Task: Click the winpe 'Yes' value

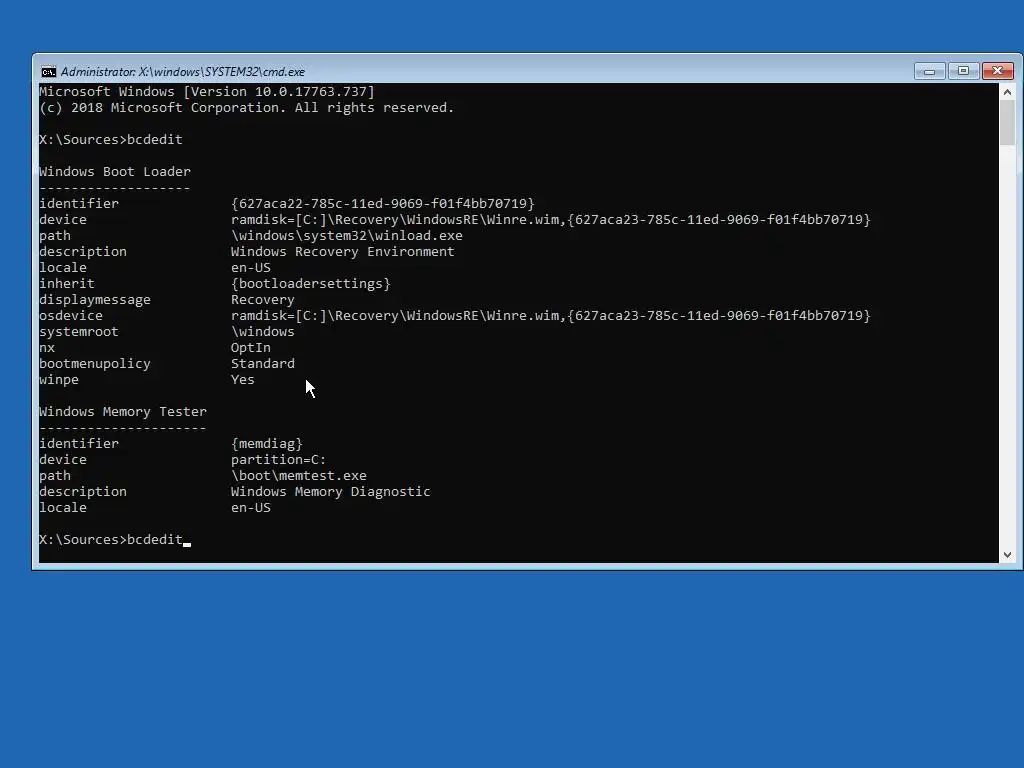Action: tap(242, 379)
